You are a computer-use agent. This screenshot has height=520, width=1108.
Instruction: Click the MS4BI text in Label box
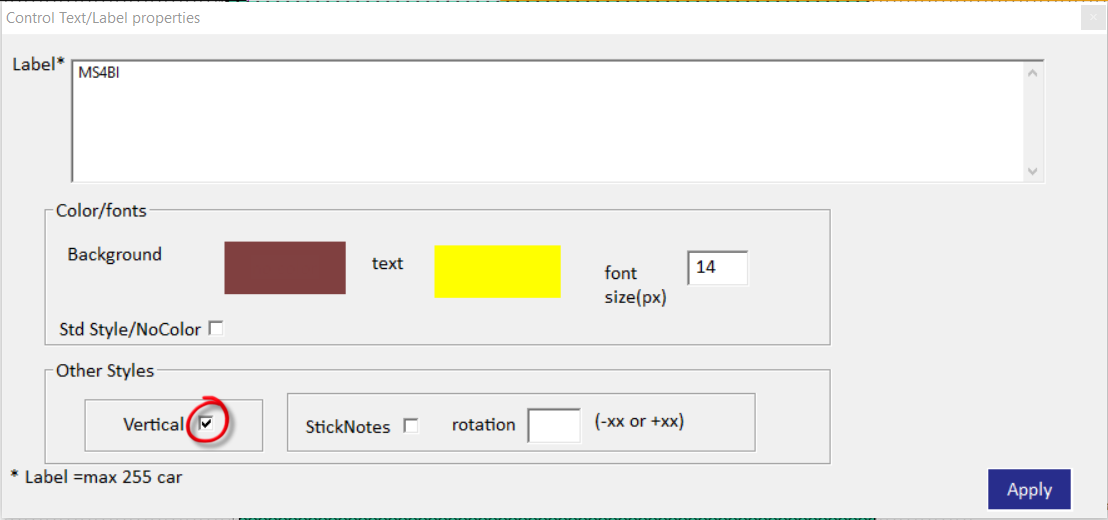point(98,73)
